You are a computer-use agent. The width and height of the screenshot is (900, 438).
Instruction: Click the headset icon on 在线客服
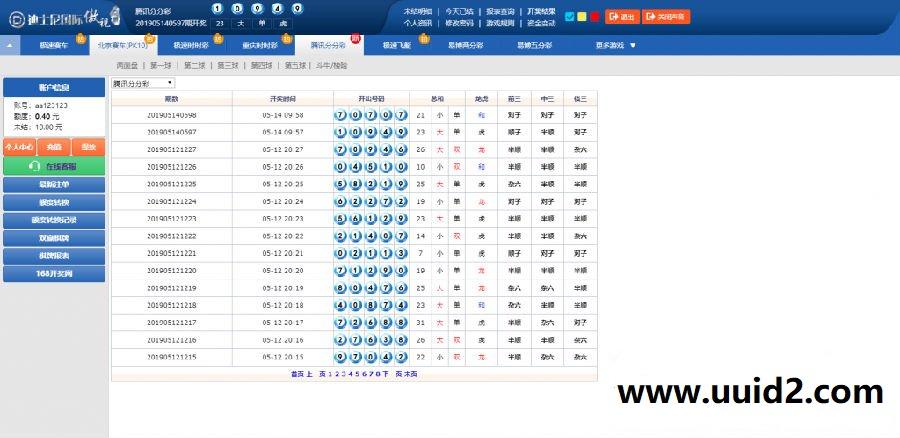(34, 166)
